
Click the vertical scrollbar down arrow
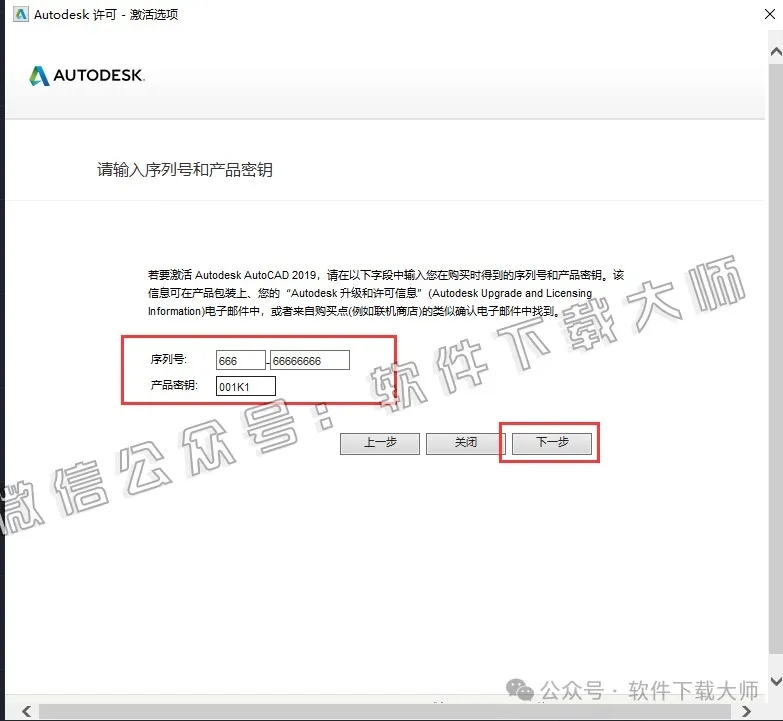pyautogui.click(x=776, y=681)
